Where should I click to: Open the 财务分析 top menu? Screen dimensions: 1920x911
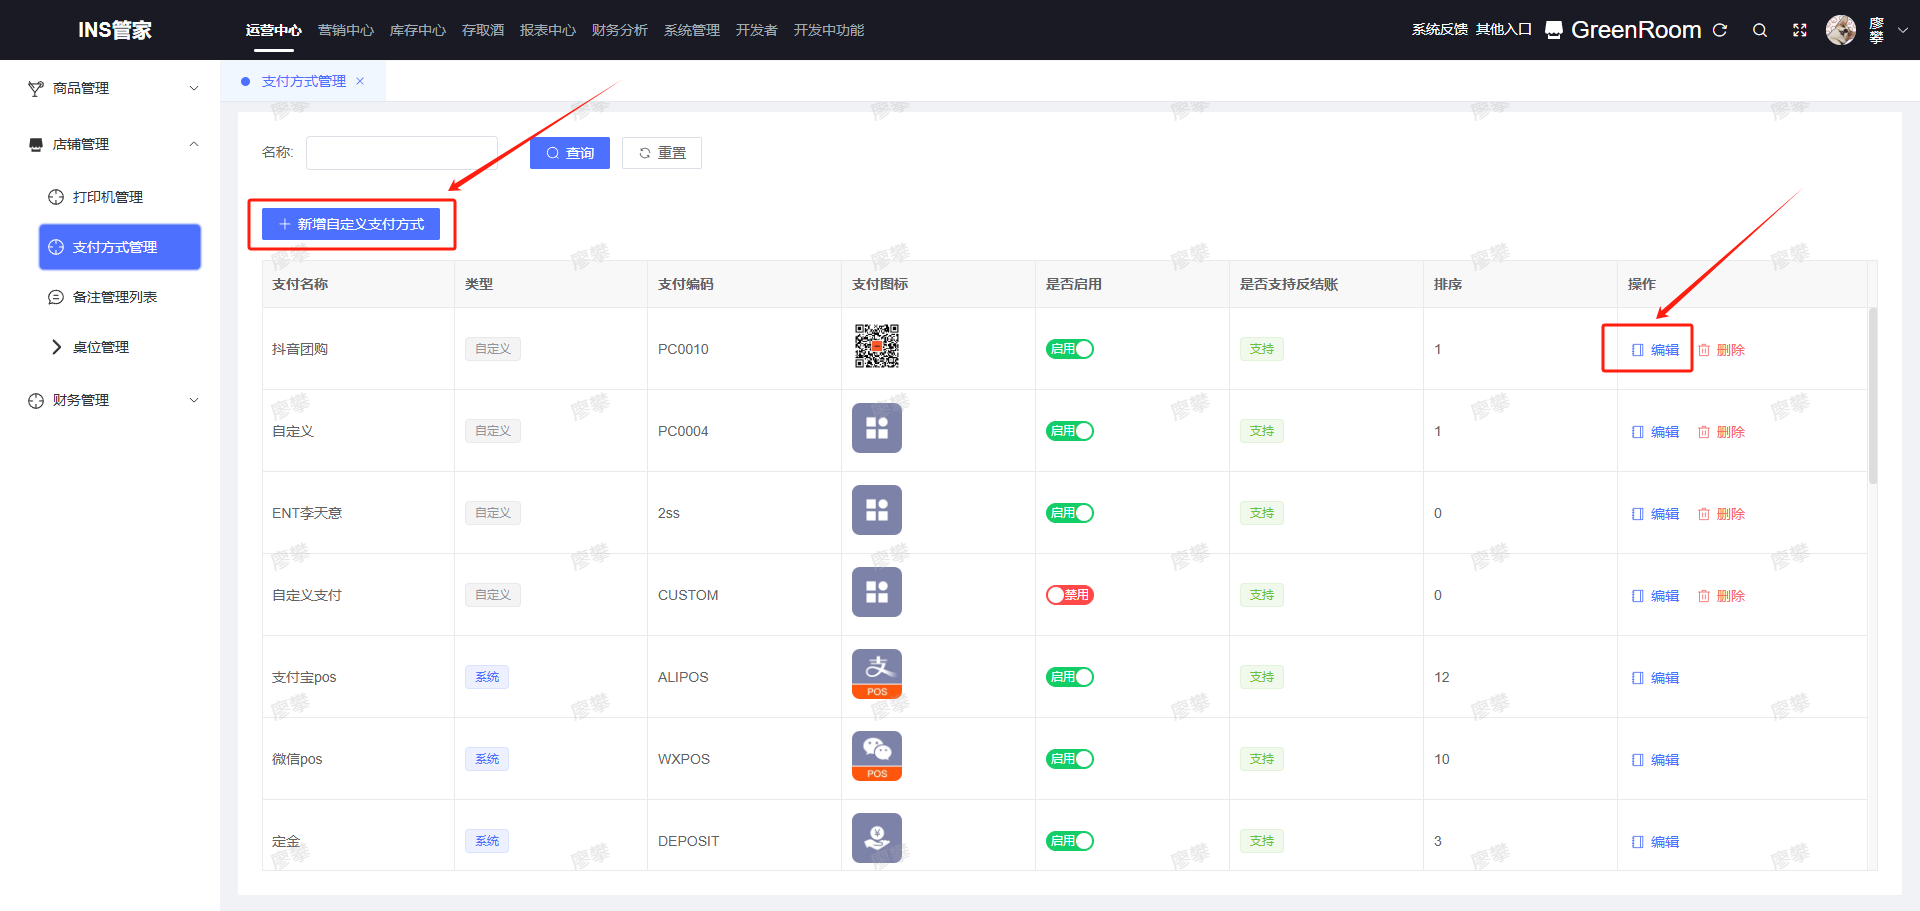click(x=620, y=30)
